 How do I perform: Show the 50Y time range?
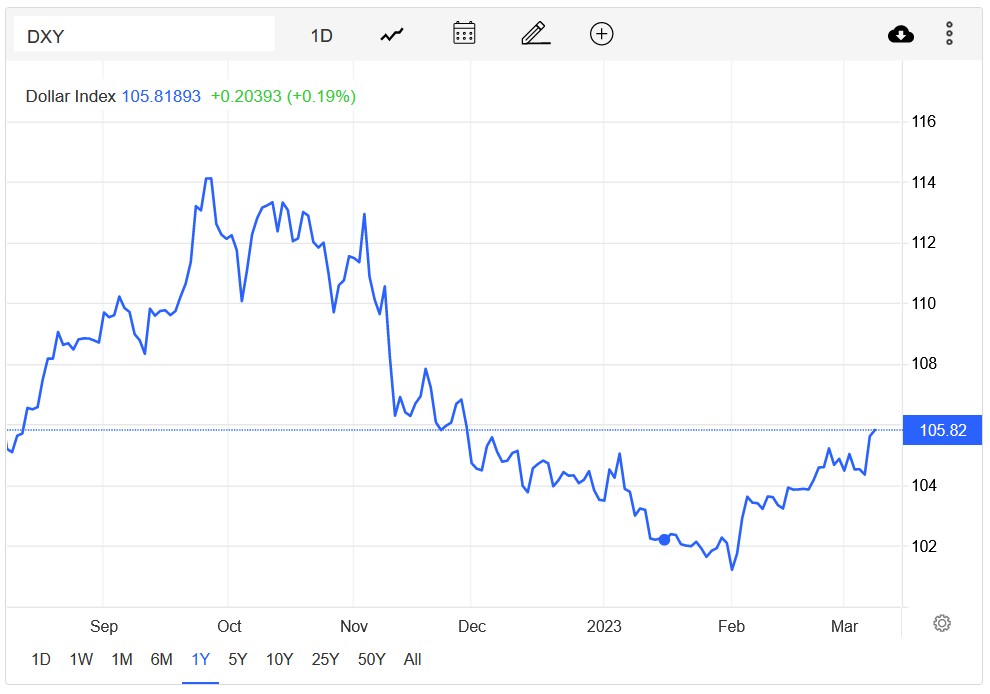(x=371, y=660)
